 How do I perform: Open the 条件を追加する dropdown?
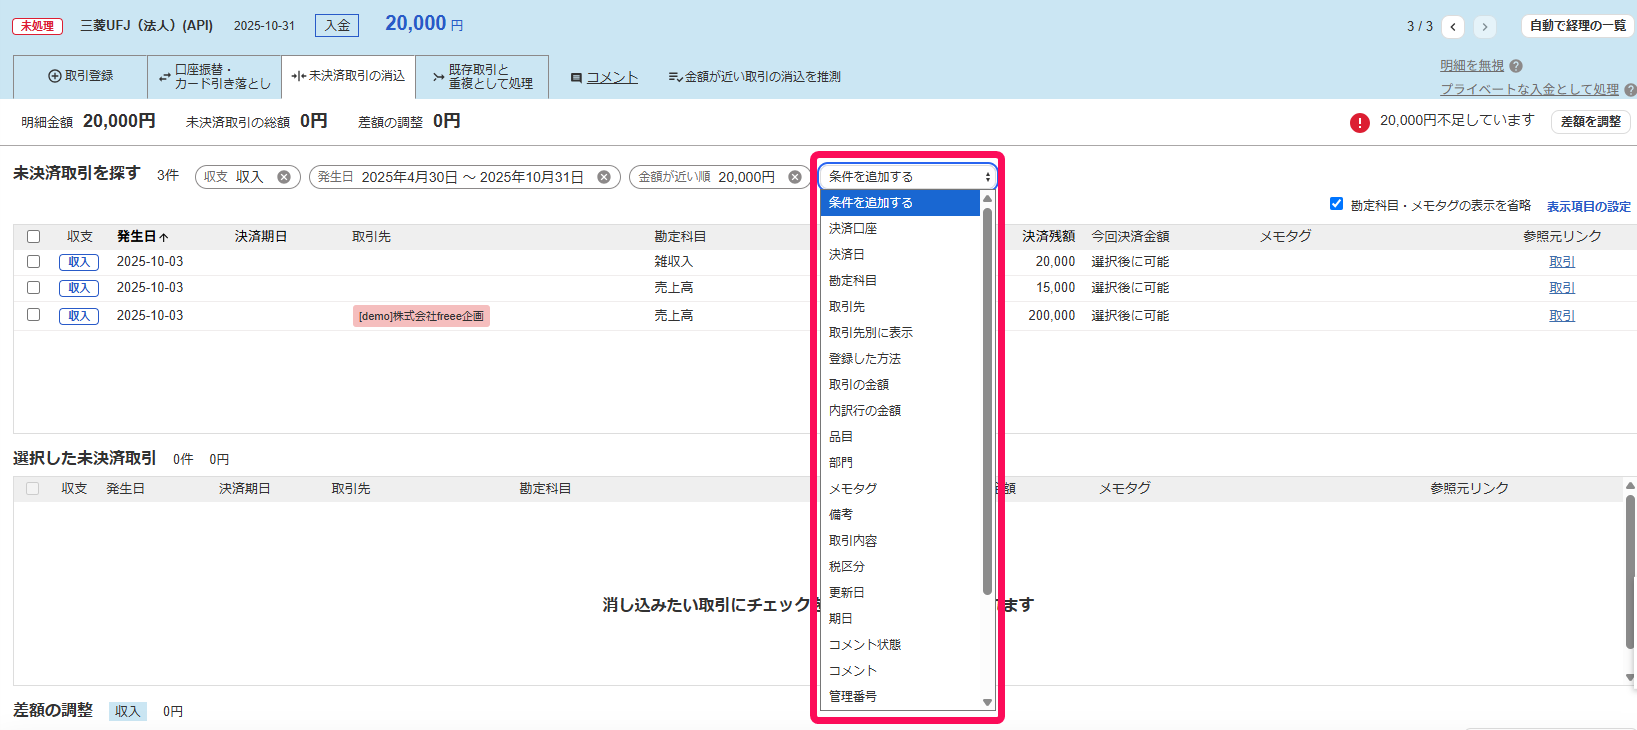[908, 177]
